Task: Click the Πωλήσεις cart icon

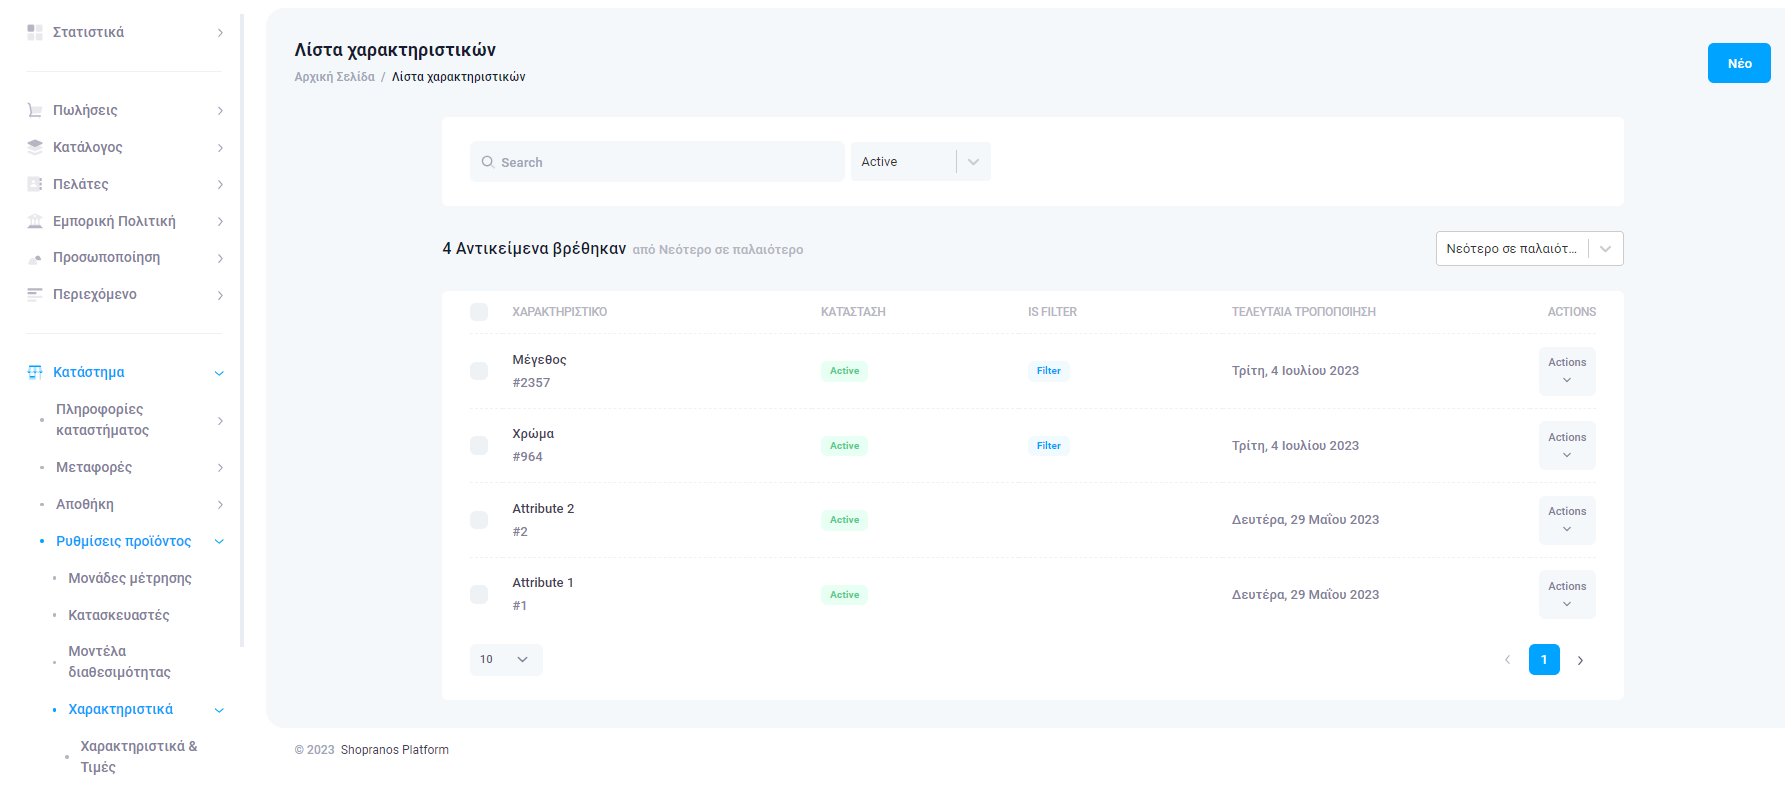Action: [35, 110]
